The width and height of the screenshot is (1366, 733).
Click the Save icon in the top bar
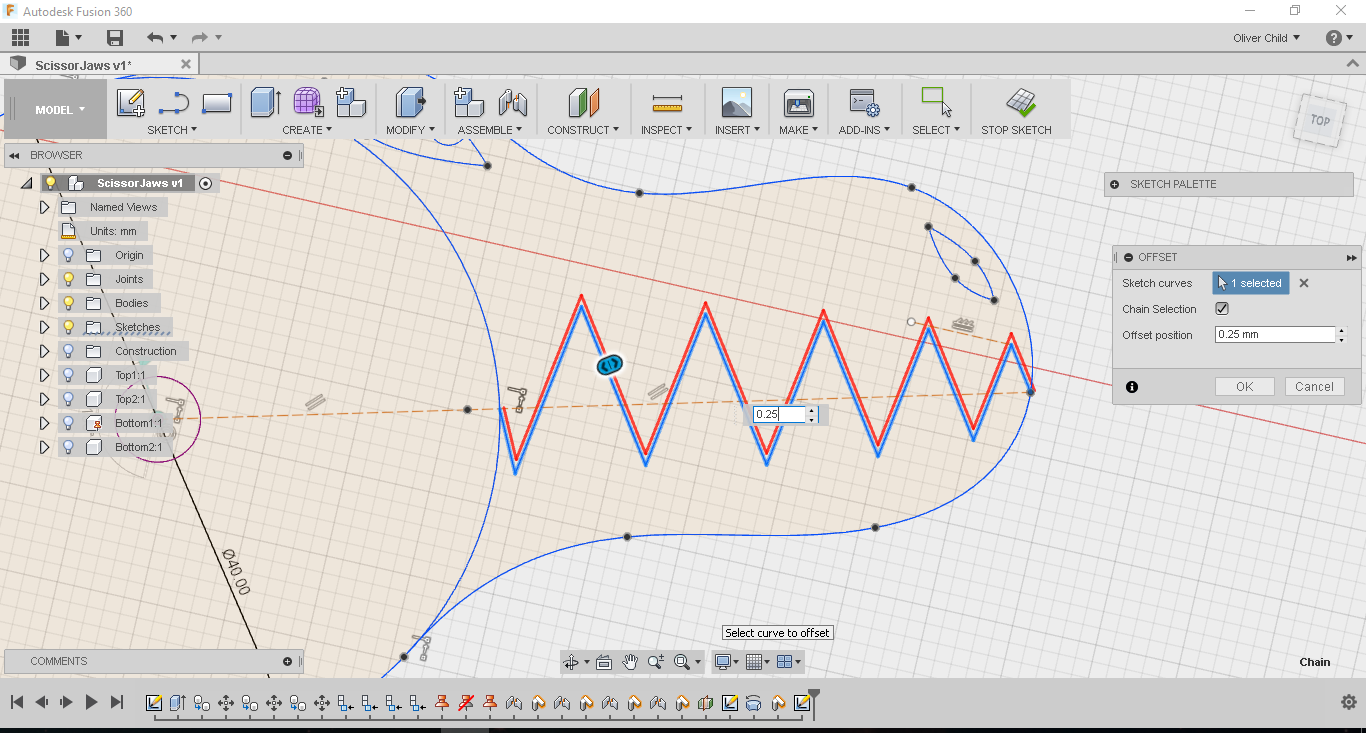click(x=115, y=38)
